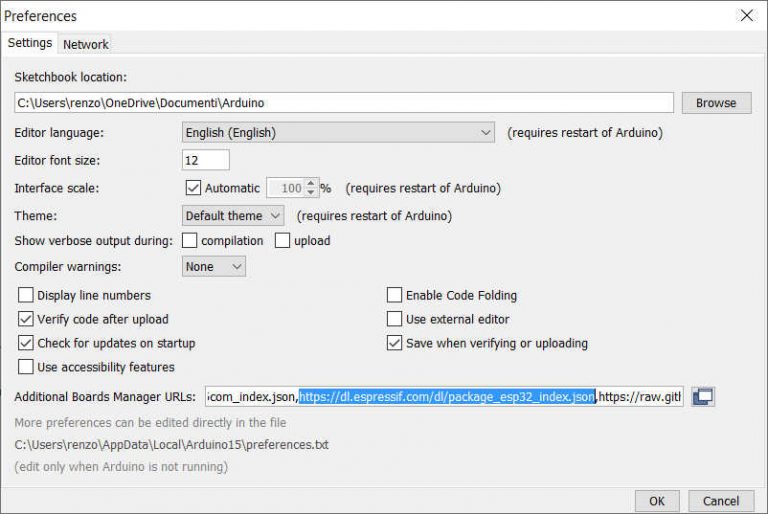Click '(edit only when Arduino is not running)' text
This screenshot has width=768, height=514.
[x=121, y=466]
